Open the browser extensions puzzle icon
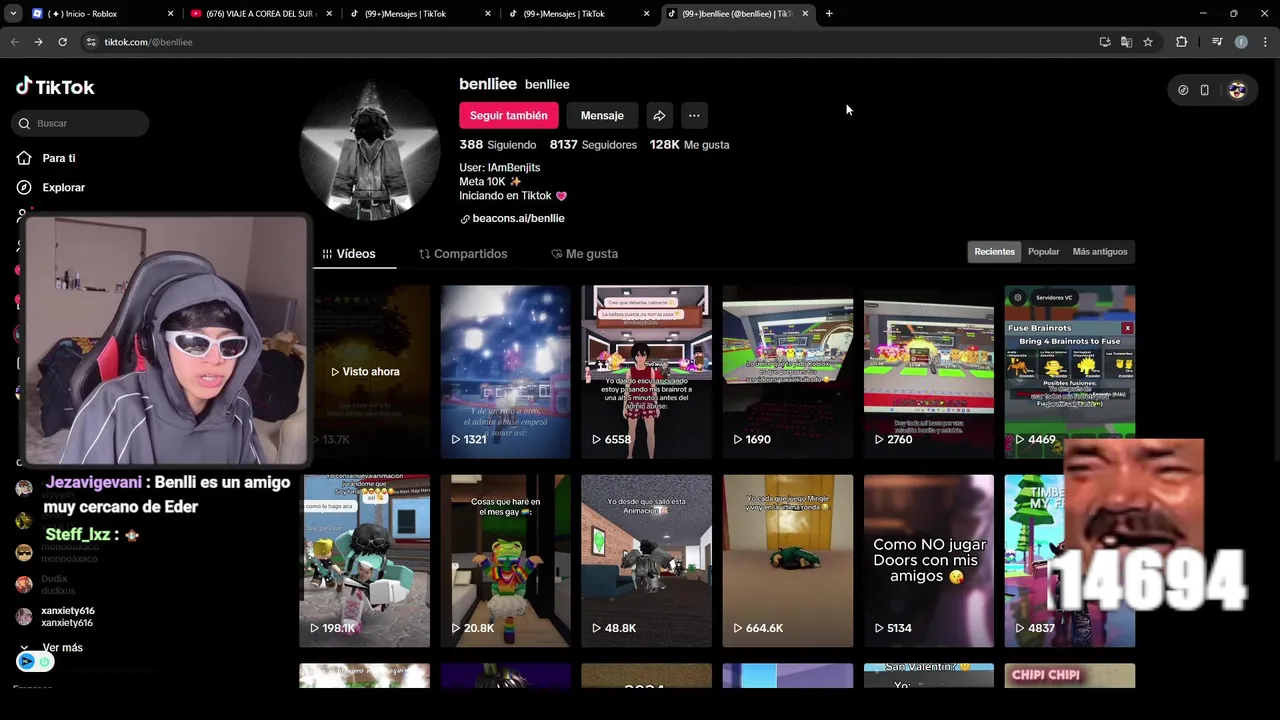The height and width of the screenshot is (720, 1280). (x=1182, y=42)
